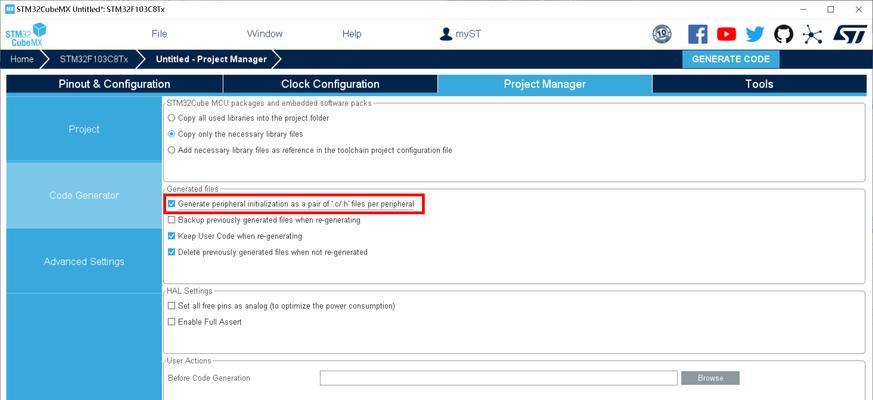Open the Window menu
873x400 pixels.
pyautogui.click(x=264, y=34)
